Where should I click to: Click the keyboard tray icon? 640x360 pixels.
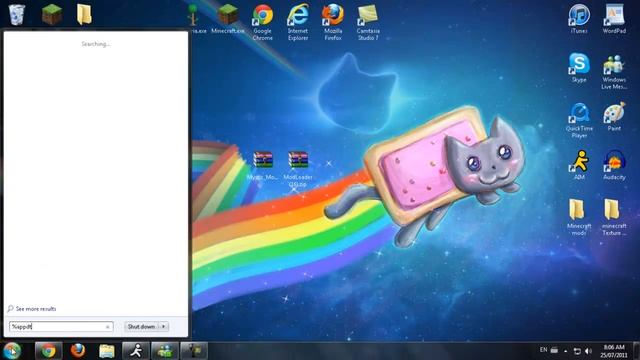pyautogui.click(x=554, y=350)
